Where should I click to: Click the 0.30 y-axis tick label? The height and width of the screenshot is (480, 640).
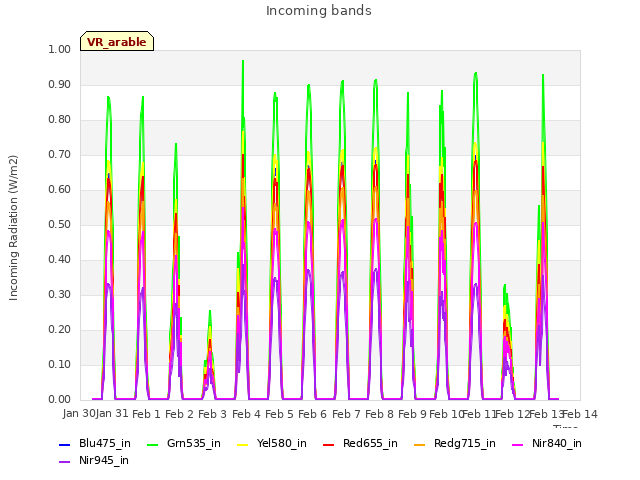(x=60, y=294)
